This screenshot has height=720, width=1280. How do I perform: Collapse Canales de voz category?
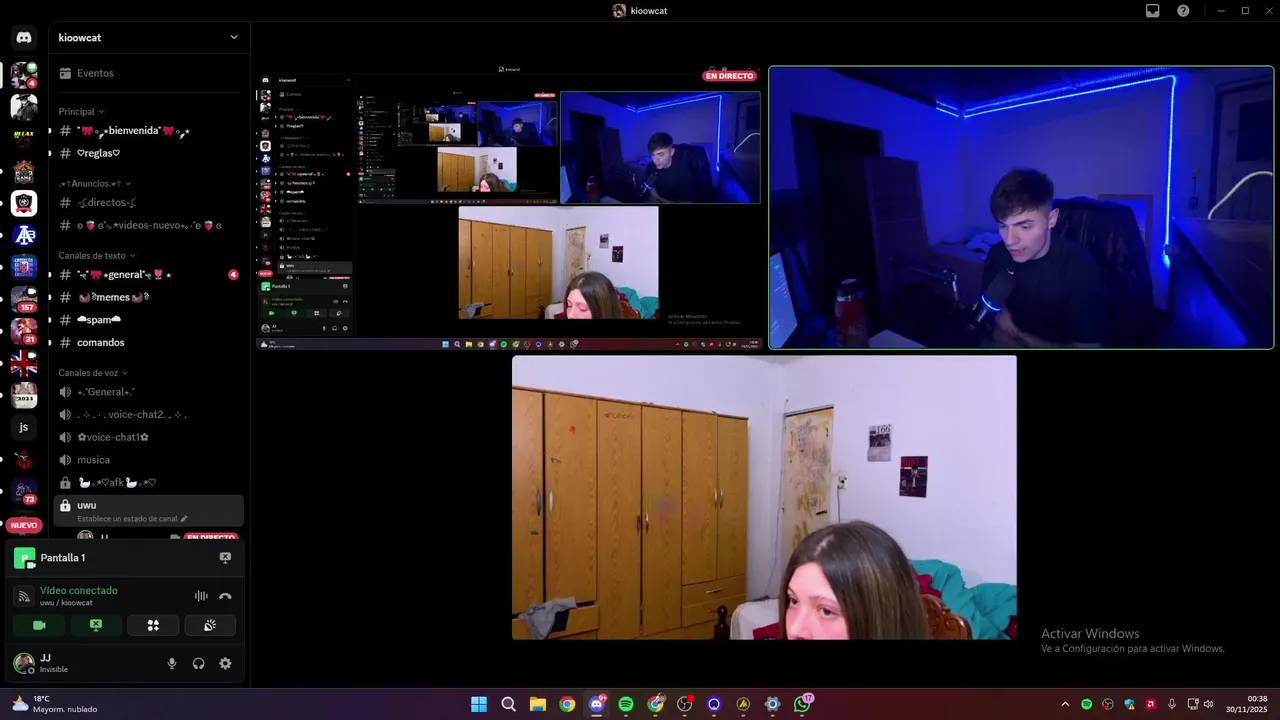pyautogui.click(x=93, y=373)
